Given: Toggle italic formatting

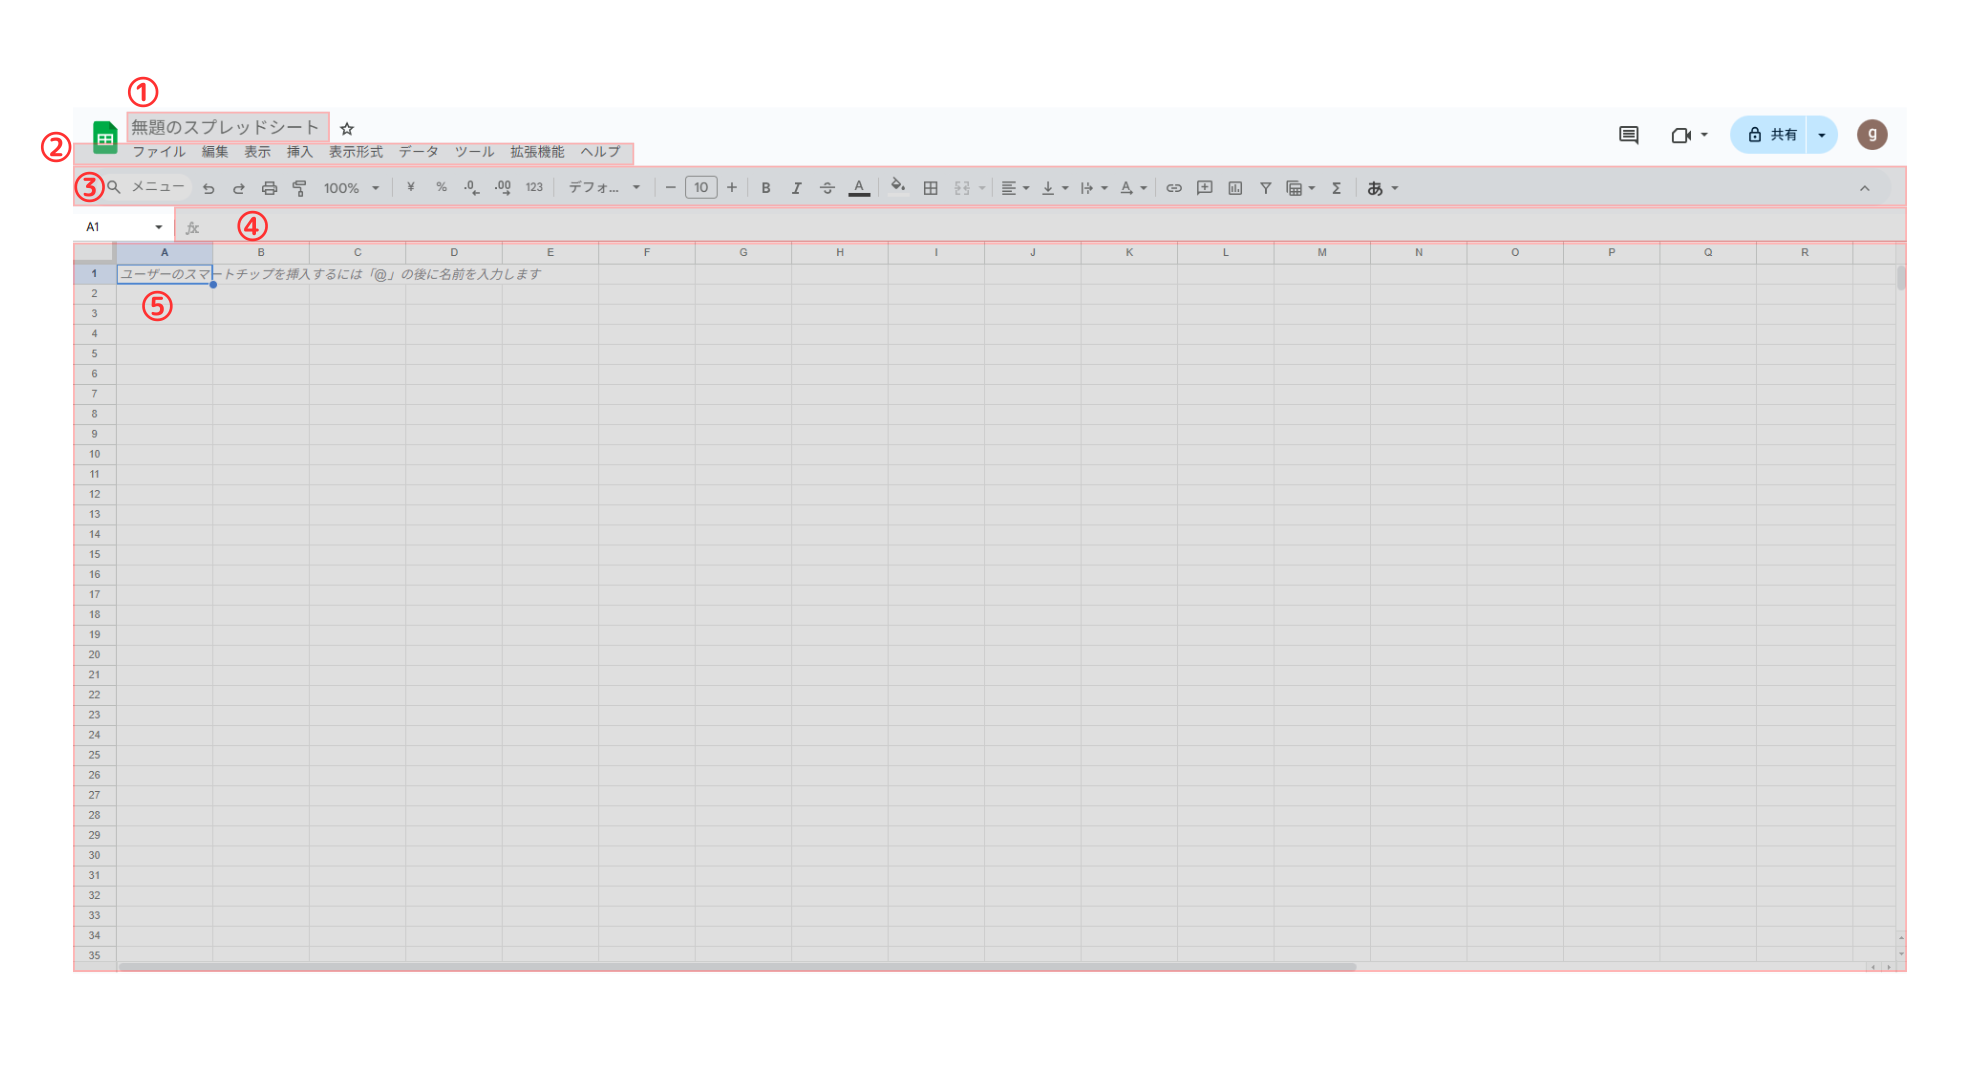Looking at the screenshot, I should [796, 188].
